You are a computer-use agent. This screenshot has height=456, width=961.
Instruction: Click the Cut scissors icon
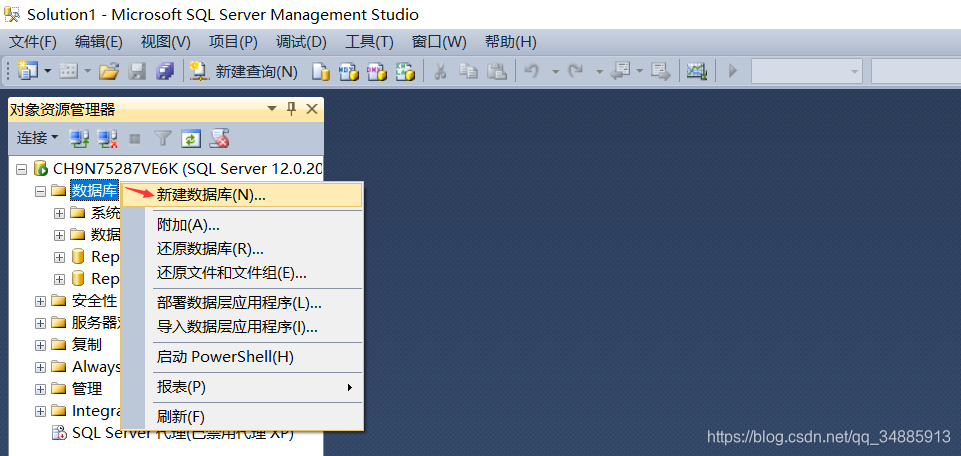pyautogui.click(x=439, y=71)
